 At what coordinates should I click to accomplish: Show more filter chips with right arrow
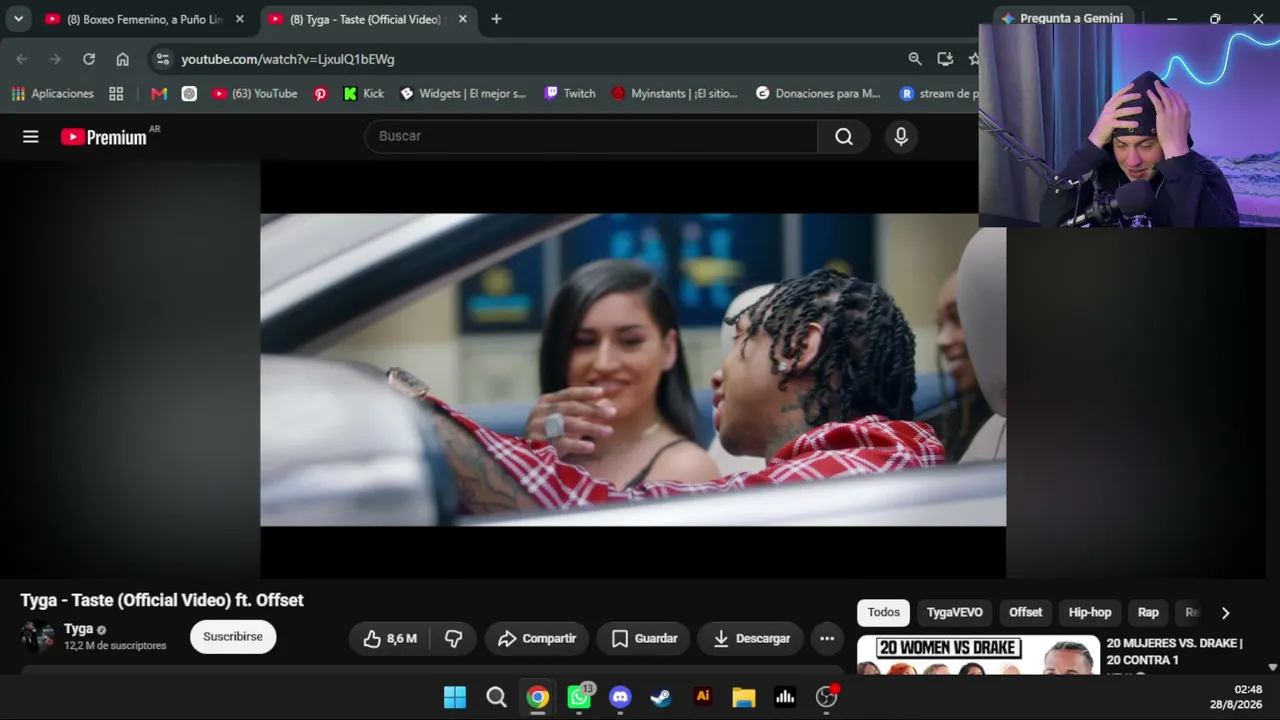click(1225, 613)
